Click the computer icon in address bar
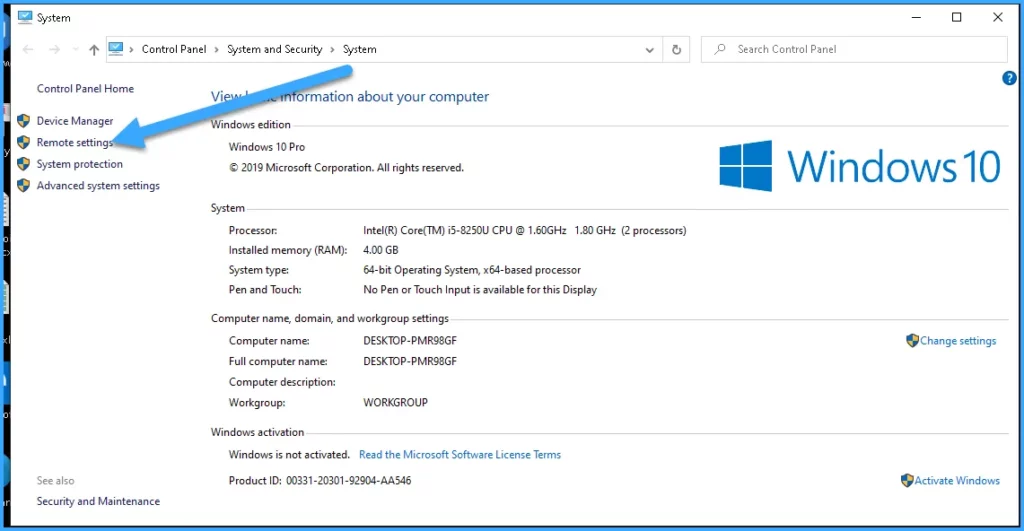 pos(116,49)
